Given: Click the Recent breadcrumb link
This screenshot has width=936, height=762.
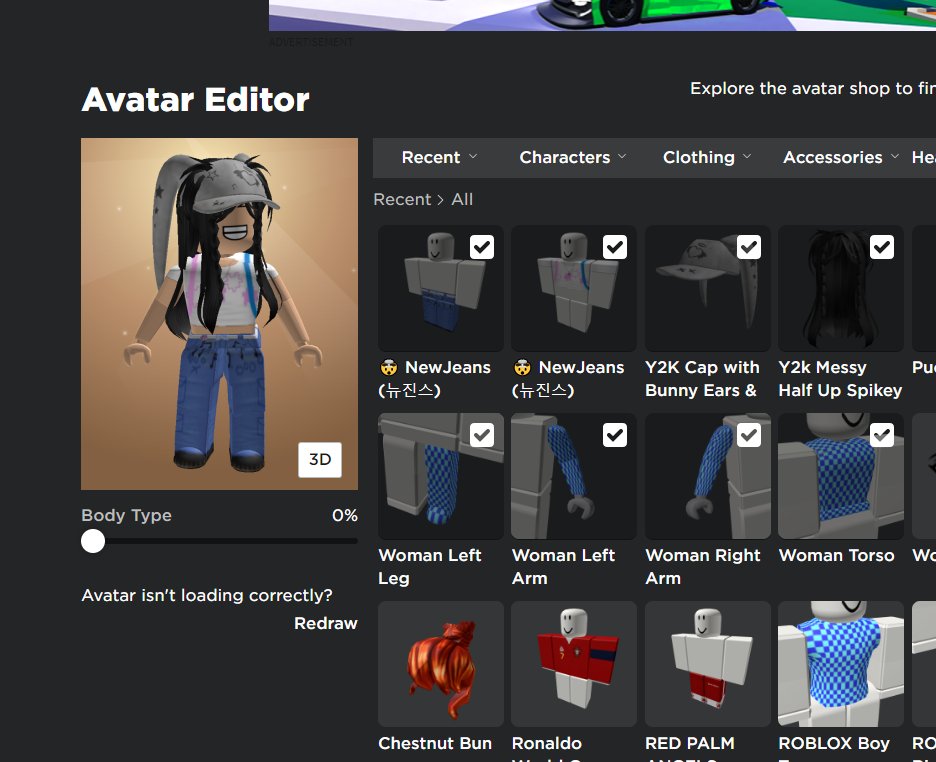Looking at the screenshot, I should [402, 199].
